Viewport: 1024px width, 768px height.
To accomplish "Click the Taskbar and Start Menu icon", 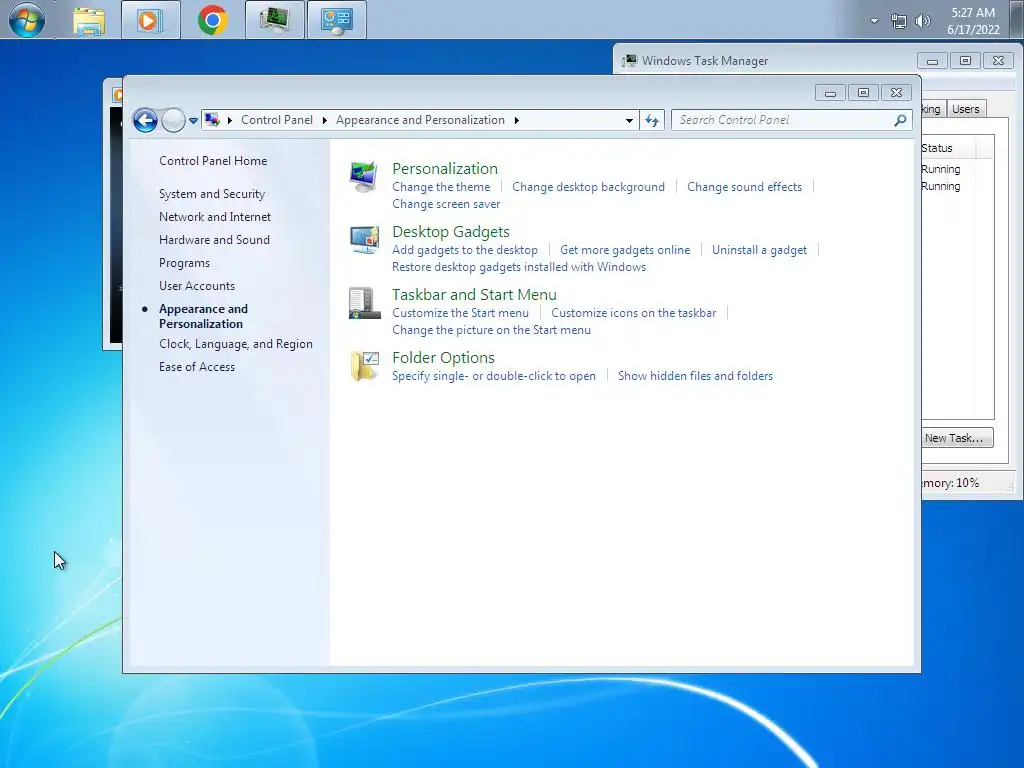I will [364, 303].
